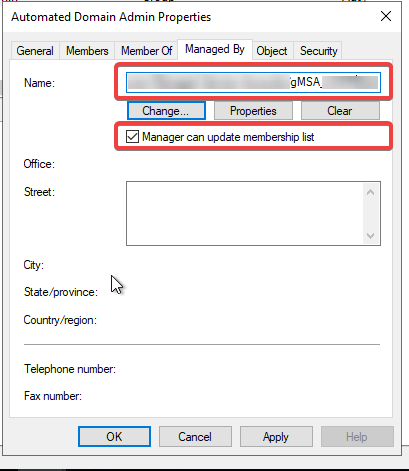Clear the managed by name

[x=340, y=111]
